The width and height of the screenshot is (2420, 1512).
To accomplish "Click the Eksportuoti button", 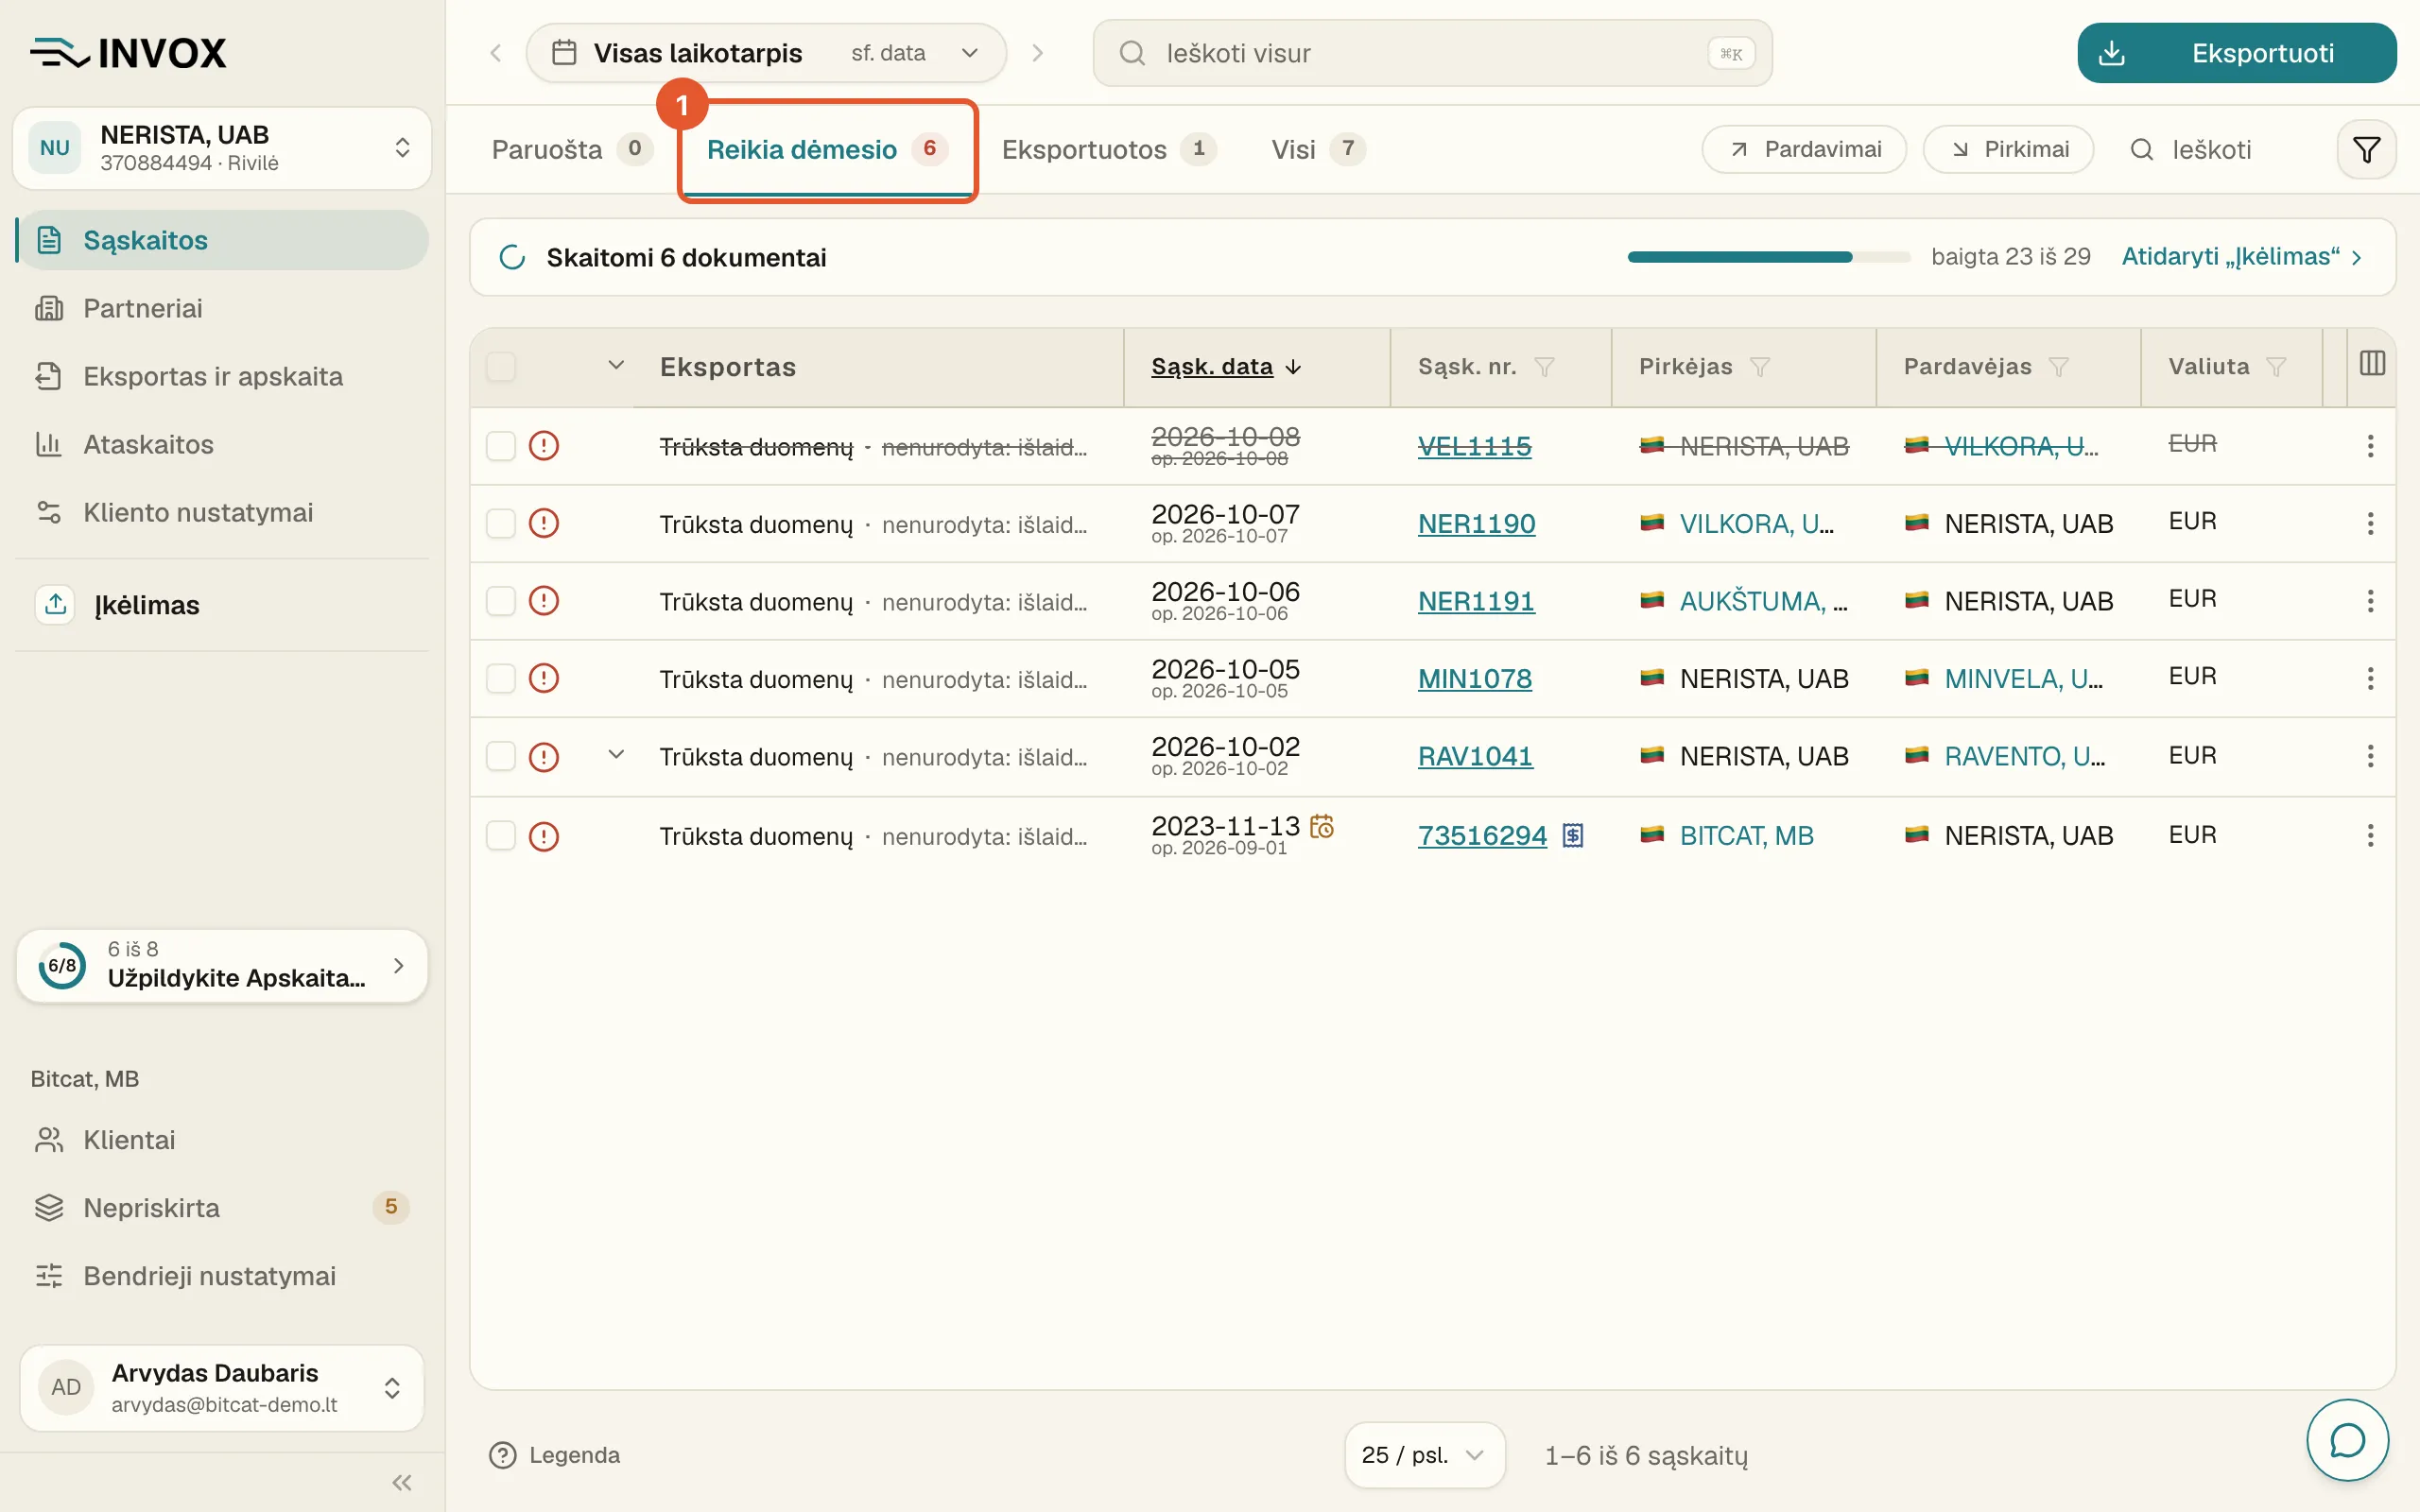I will pos(2236,53).
